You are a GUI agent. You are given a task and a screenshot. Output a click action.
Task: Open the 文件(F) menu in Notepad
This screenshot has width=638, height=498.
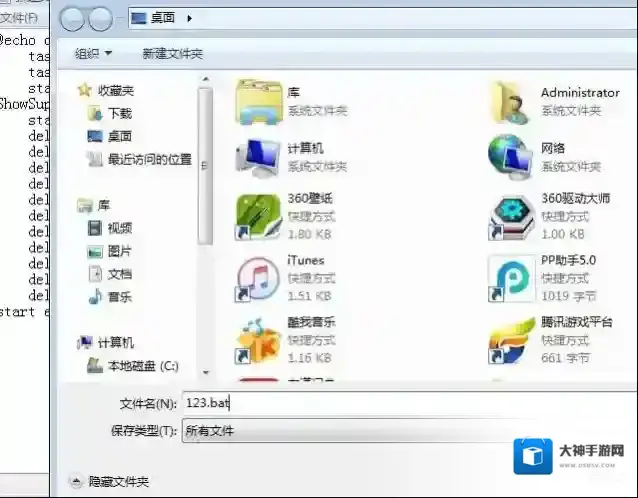point(19,17)
